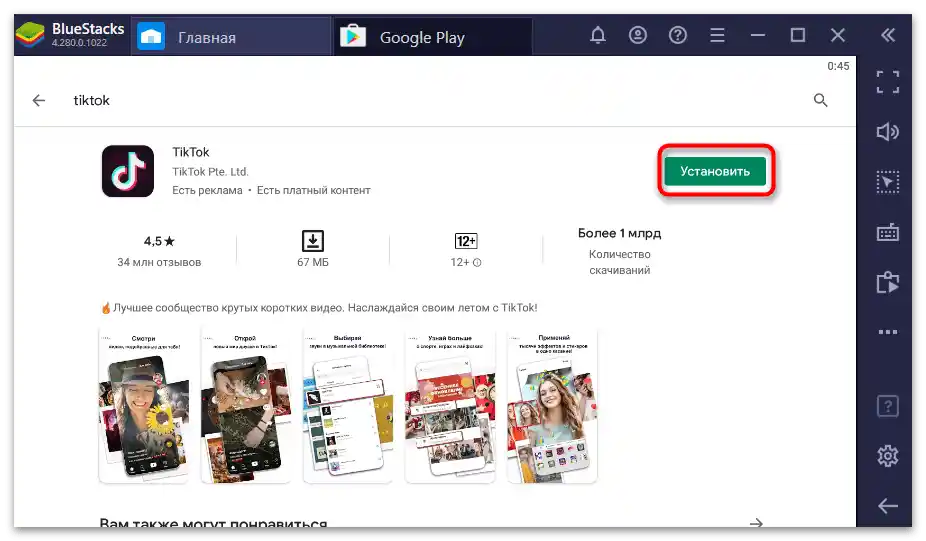Open the account profile icon
Image resolution: width=926 pixels, height=541 pixels.
tap(638, 35)
